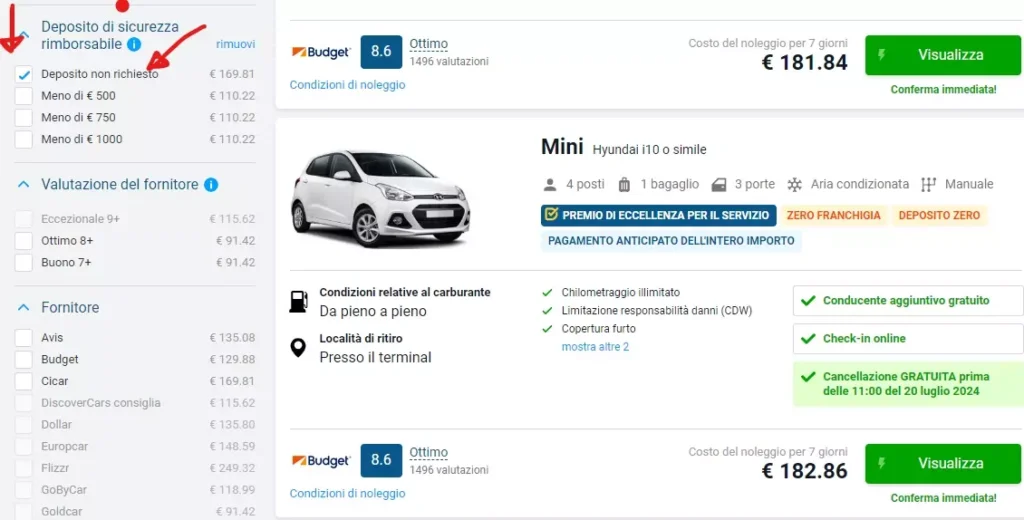
Task: Open Condizioni di noleggio for € 182.86 offer
Action: pyautogui.click(x=347, y=493)
